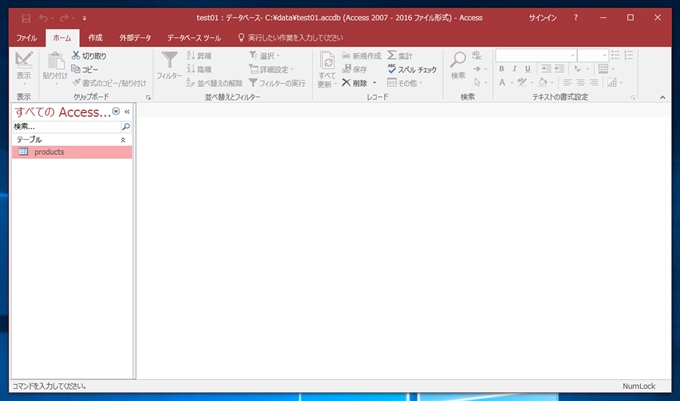The width and height of the screenshot is (680, 401).
Task: Click the 検索 magnifying glass in ribbon
Action: tap(458, 60)
